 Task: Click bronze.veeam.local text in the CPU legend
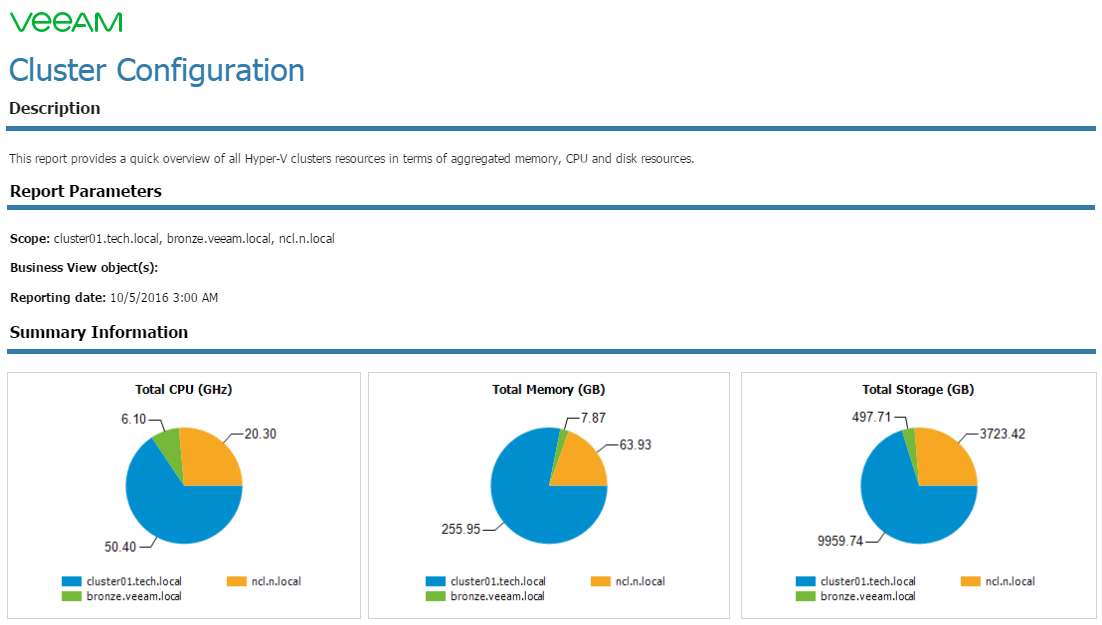tap(134, 596)
